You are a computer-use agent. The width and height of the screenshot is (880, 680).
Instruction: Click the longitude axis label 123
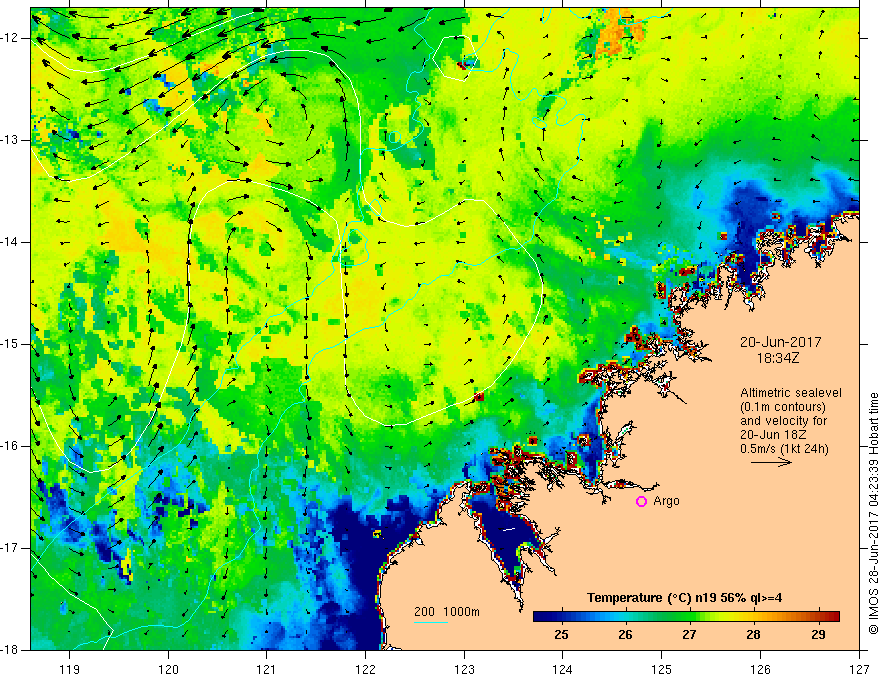pyautogui.click(x=464, y=669)
